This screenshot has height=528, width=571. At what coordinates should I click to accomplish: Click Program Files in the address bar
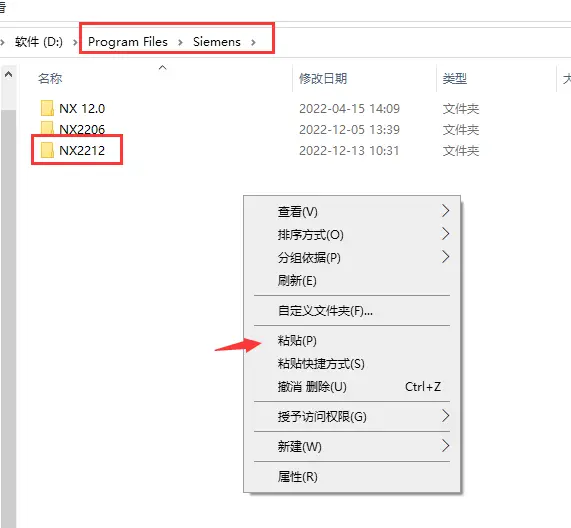point(128,42)
